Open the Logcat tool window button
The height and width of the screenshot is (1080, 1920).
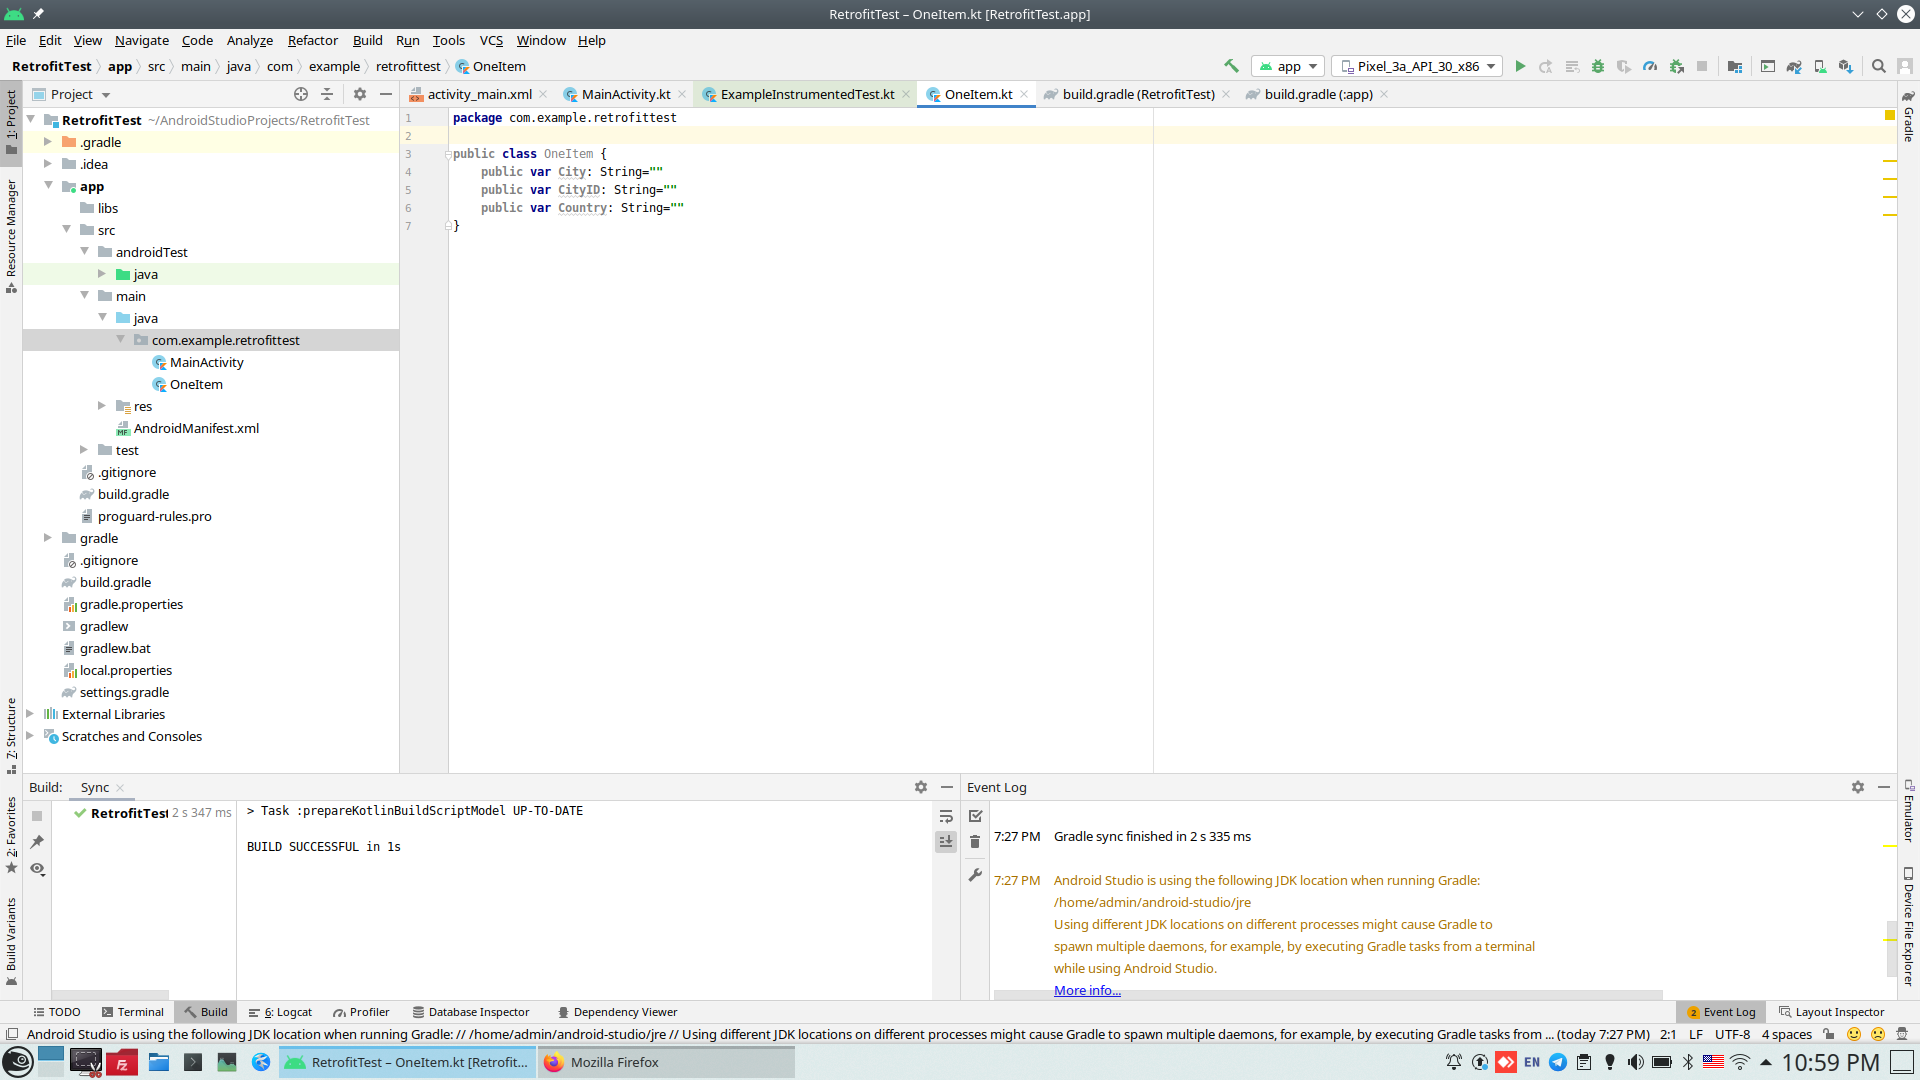tap(281, 1012)
